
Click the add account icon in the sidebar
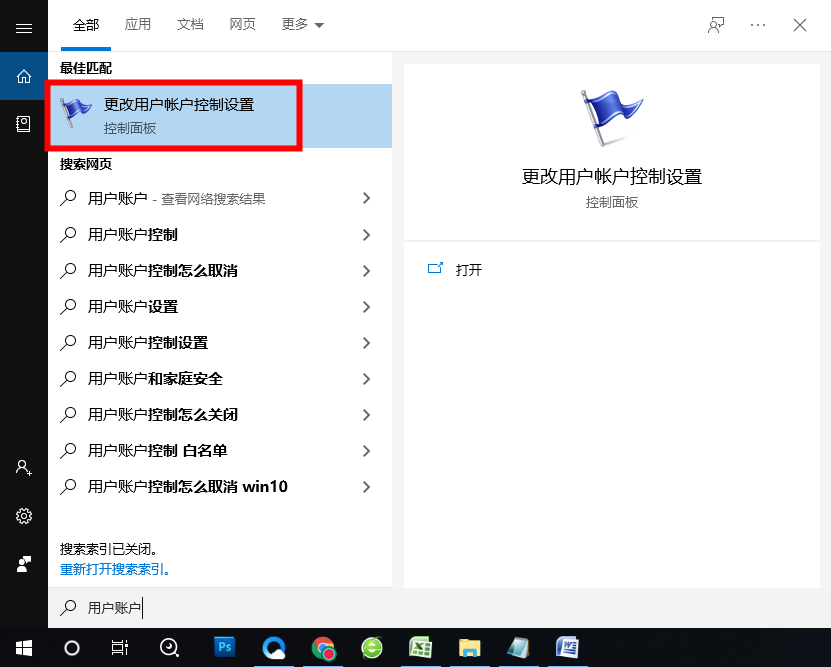click(24, 468)
